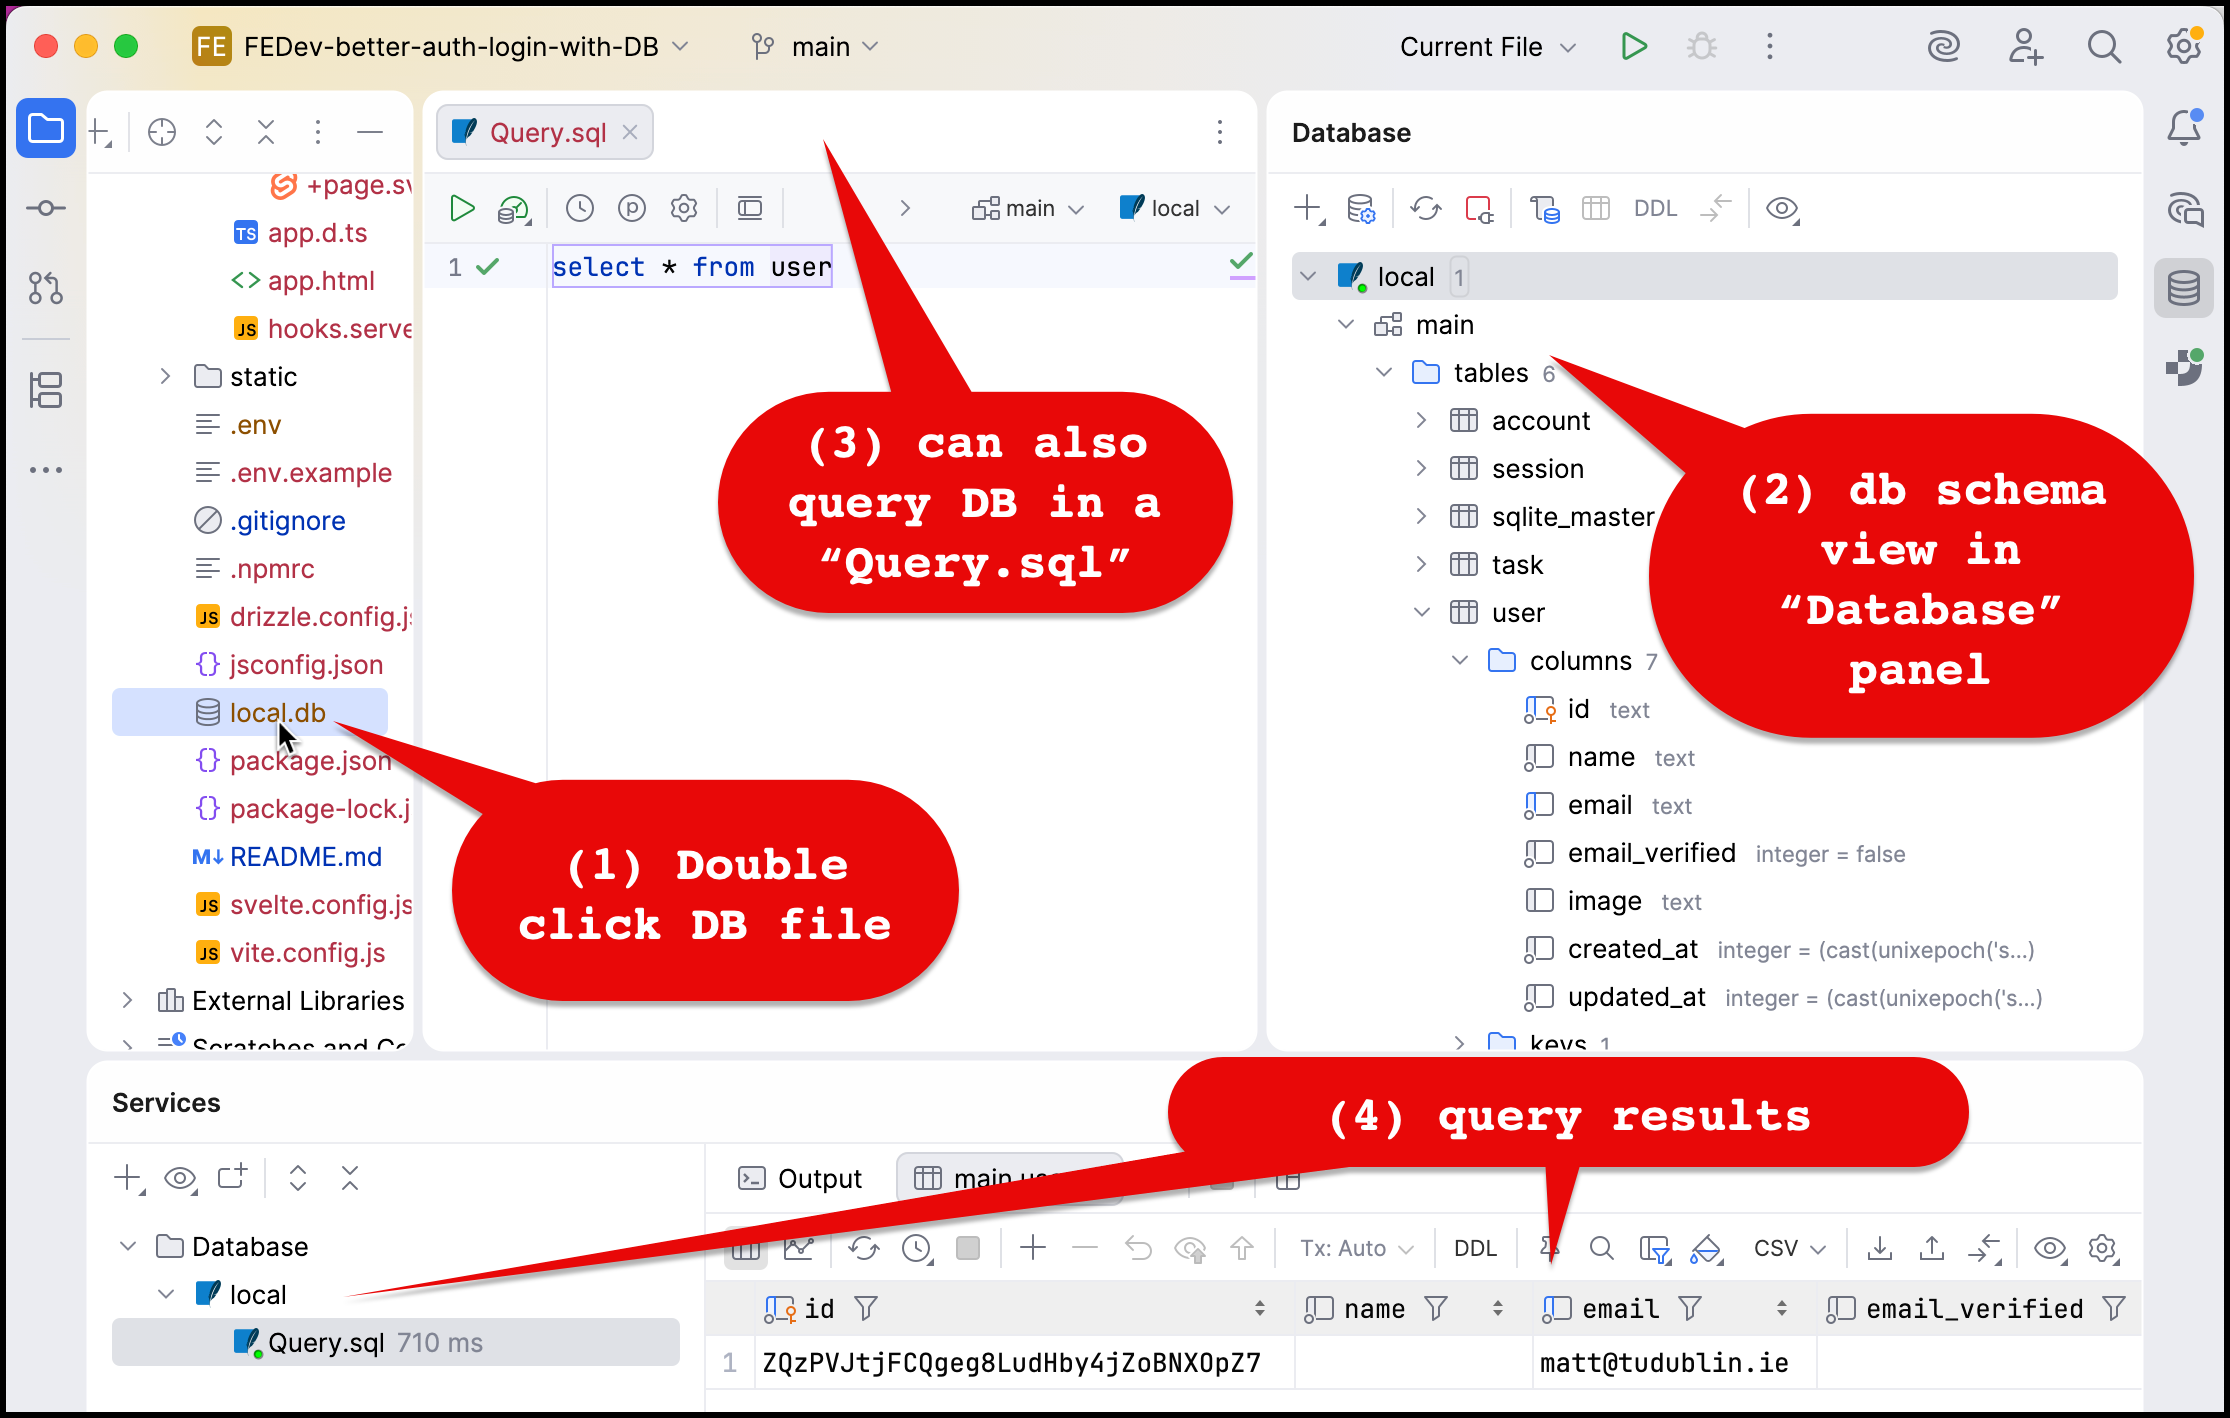Click the email column filter icon
2230x1418 pixels.
pos(1690,1308)
